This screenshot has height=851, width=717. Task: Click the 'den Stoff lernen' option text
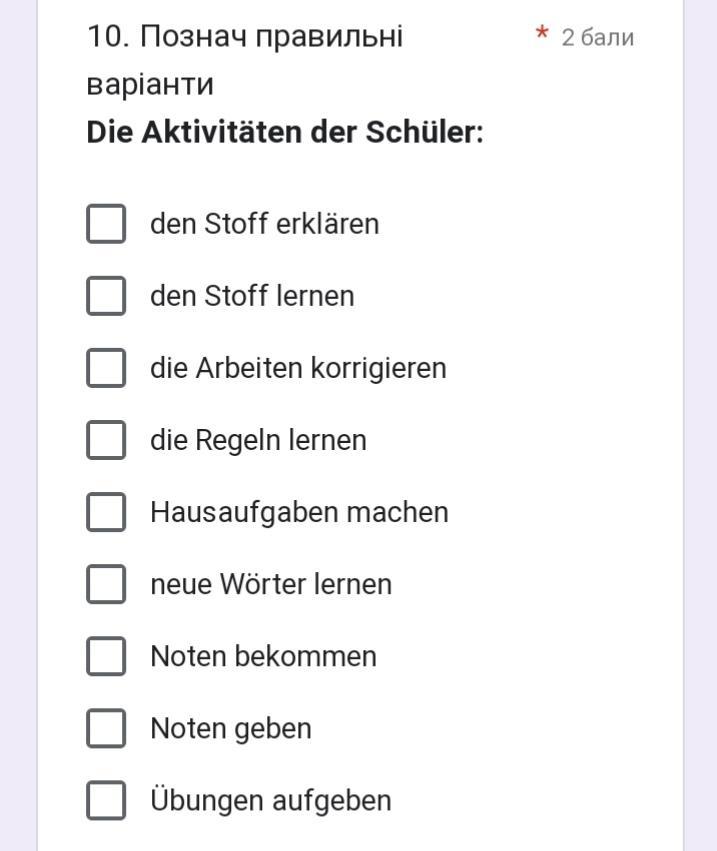point(252,296)
